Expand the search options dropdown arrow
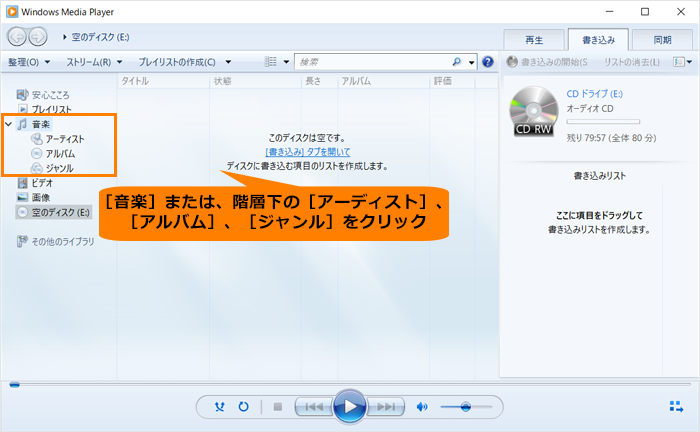This screenshot has height=432, width=700. pyautogui.click(x=471, y=62)
